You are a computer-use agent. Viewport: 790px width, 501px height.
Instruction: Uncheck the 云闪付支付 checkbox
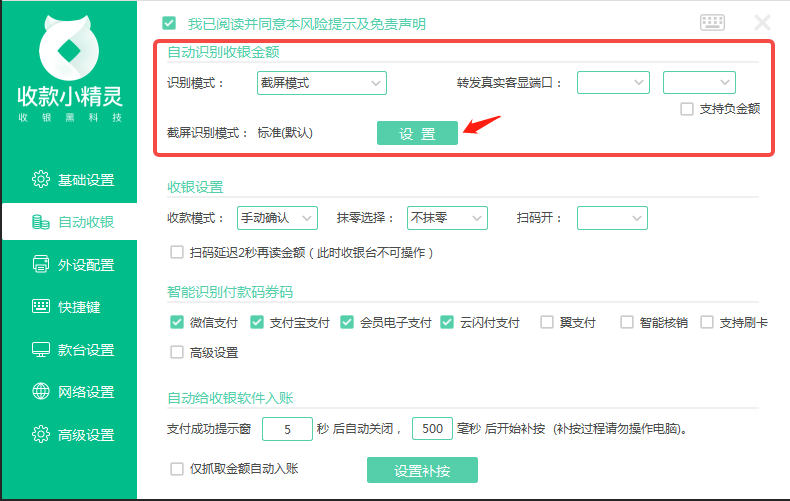click(447, 322)
